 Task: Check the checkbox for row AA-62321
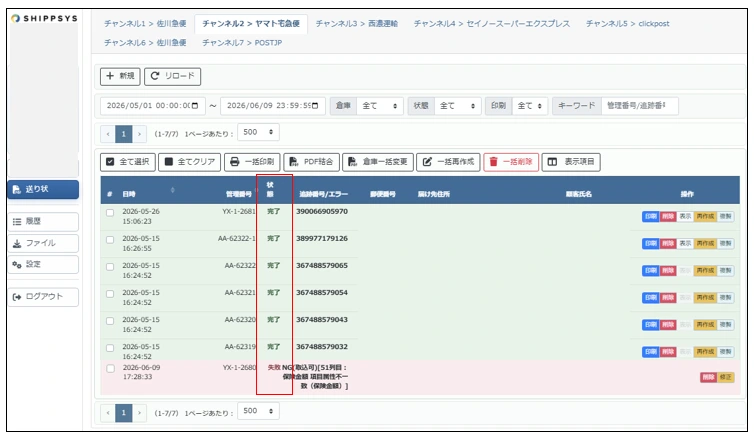(110, 293)
